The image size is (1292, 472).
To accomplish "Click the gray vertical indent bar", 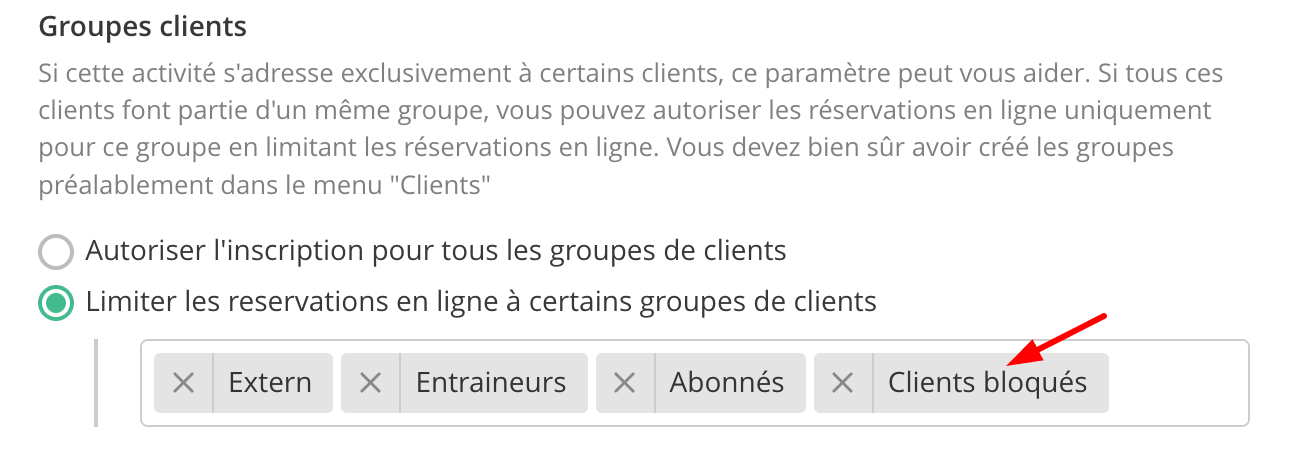I will [96, 383].
